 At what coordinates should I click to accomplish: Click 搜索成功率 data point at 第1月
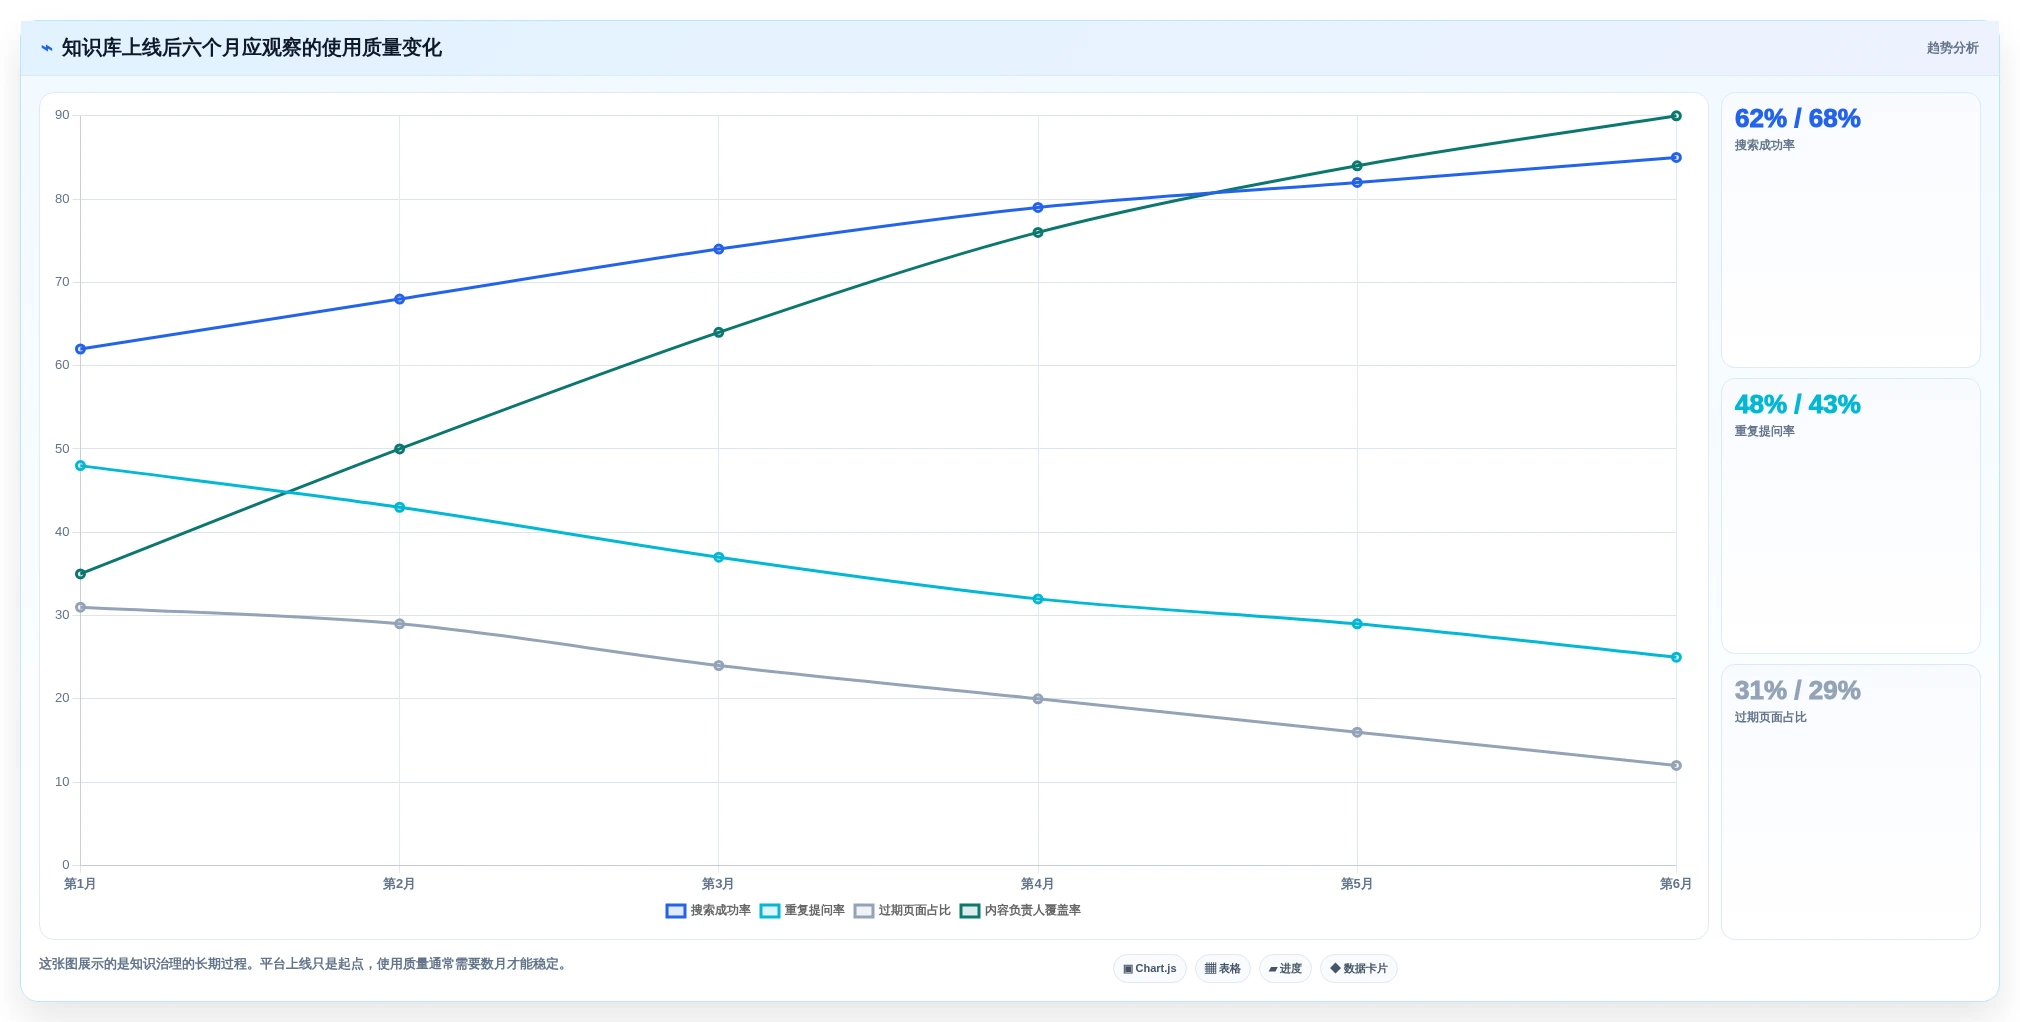coord(80,349)
